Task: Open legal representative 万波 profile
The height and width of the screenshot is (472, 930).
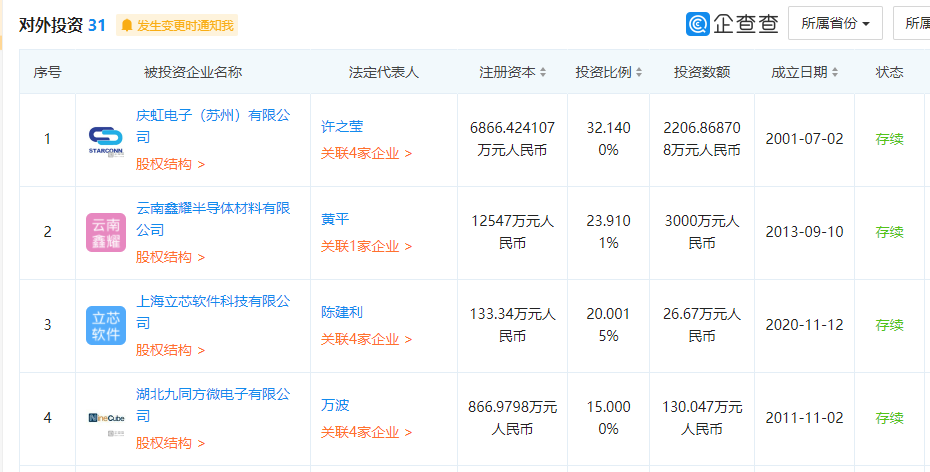Action: [335, 405]
